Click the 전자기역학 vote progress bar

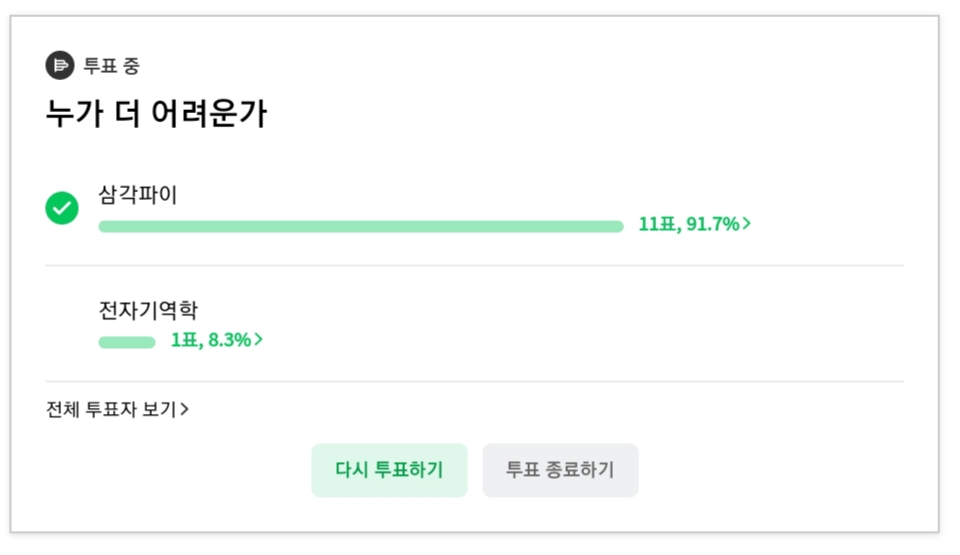coord(127,342)
